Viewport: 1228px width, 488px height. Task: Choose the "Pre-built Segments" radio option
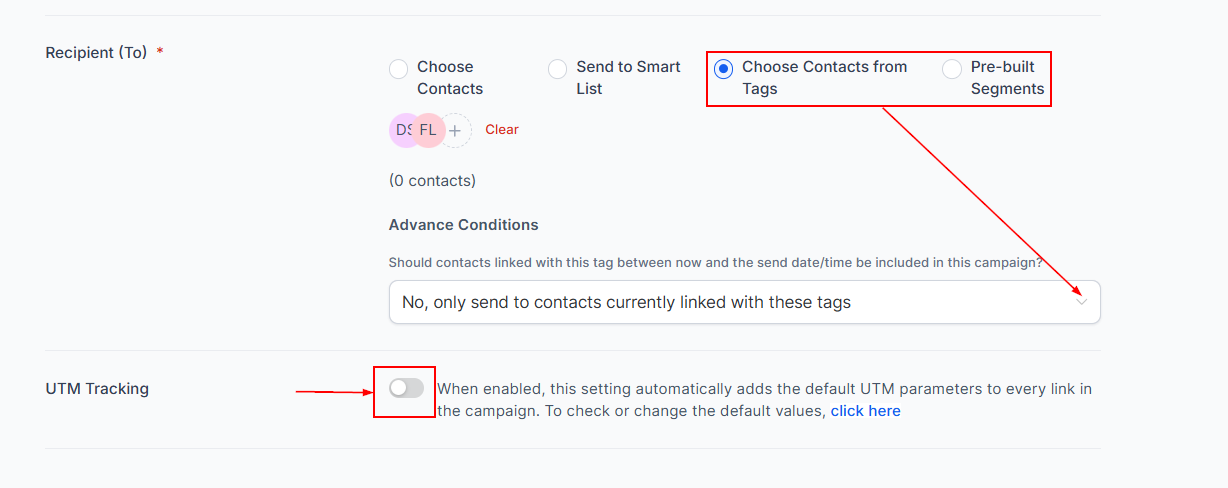pos(952,69)
